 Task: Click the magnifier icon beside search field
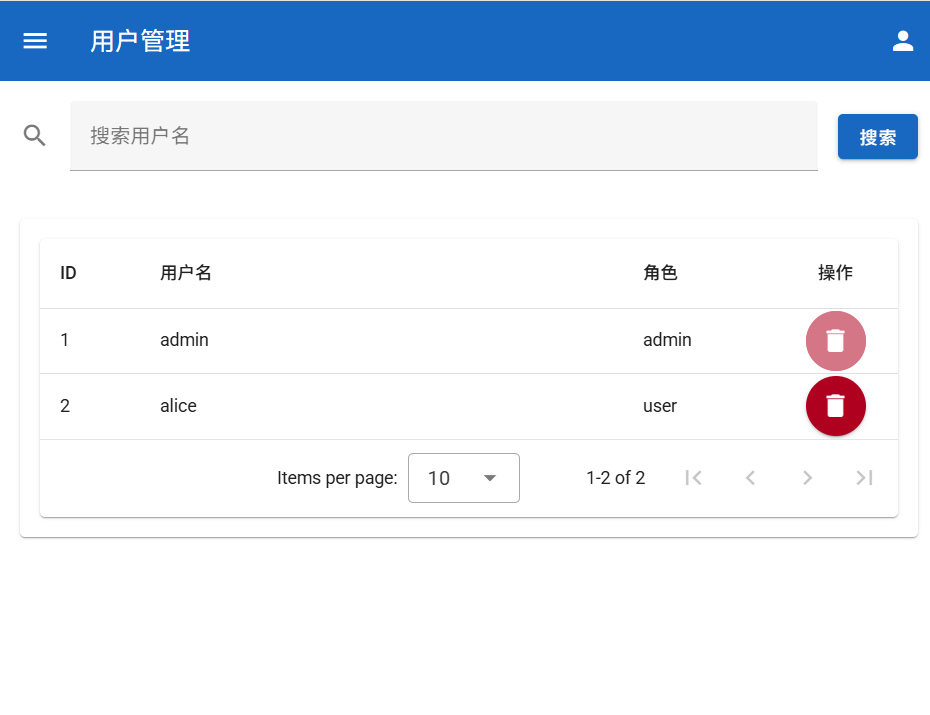pyautogui.click(x=34, y=136)
